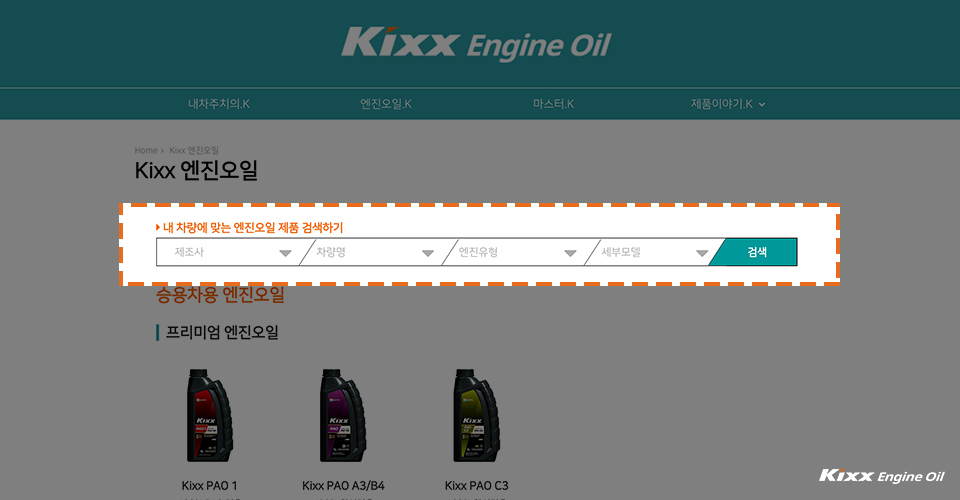The width and height of the screenshot is (960, 500).
Task: Open the Kixx PAO A3/B4 product name link
Action: 343,485
